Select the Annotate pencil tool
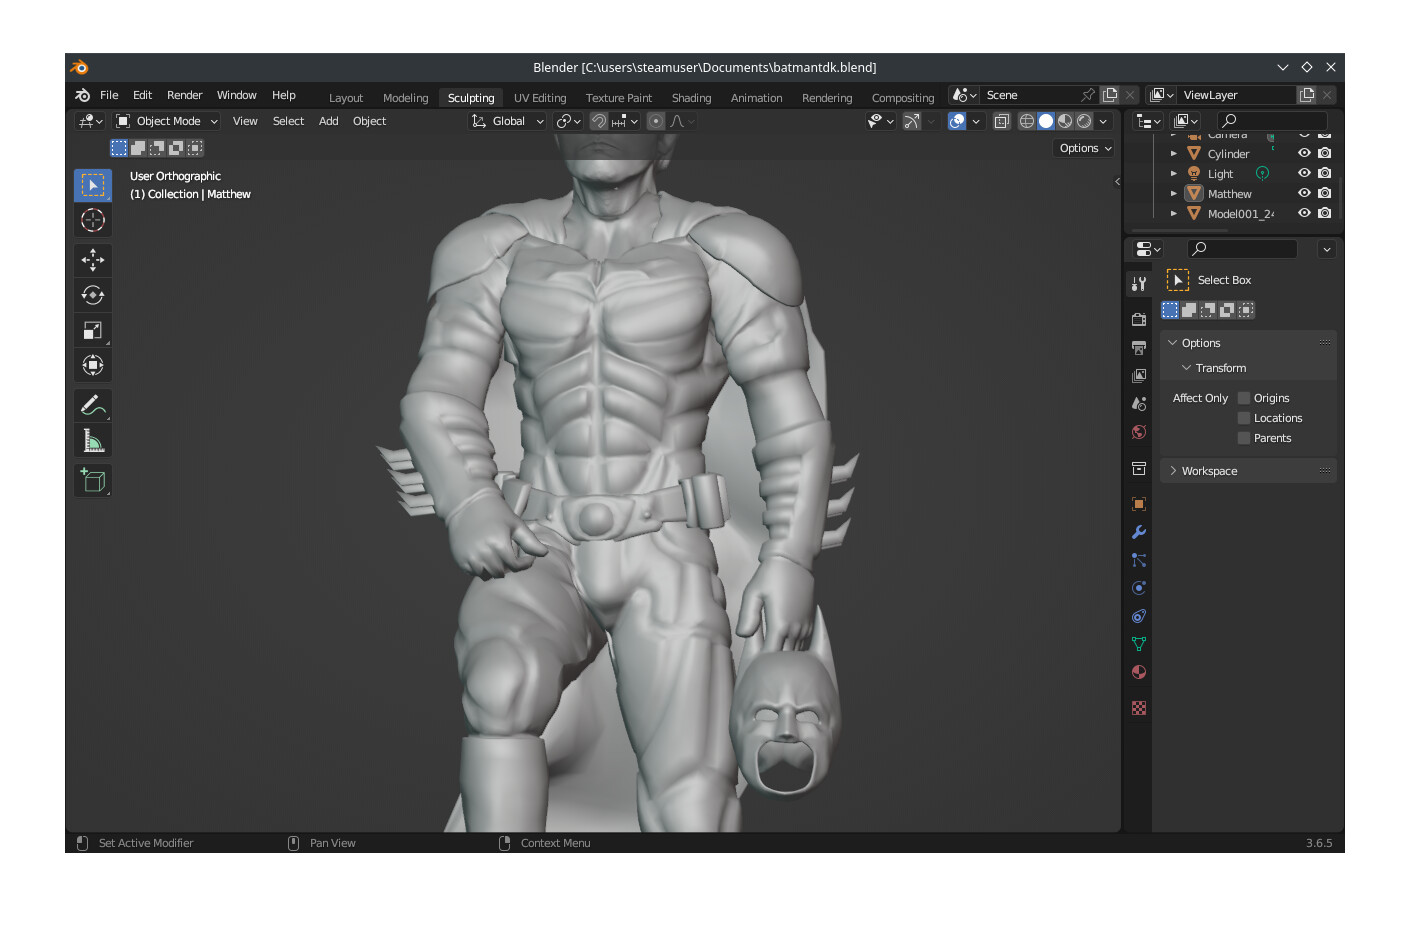The width and height of the screenshot is (1410, 930). 93,405
